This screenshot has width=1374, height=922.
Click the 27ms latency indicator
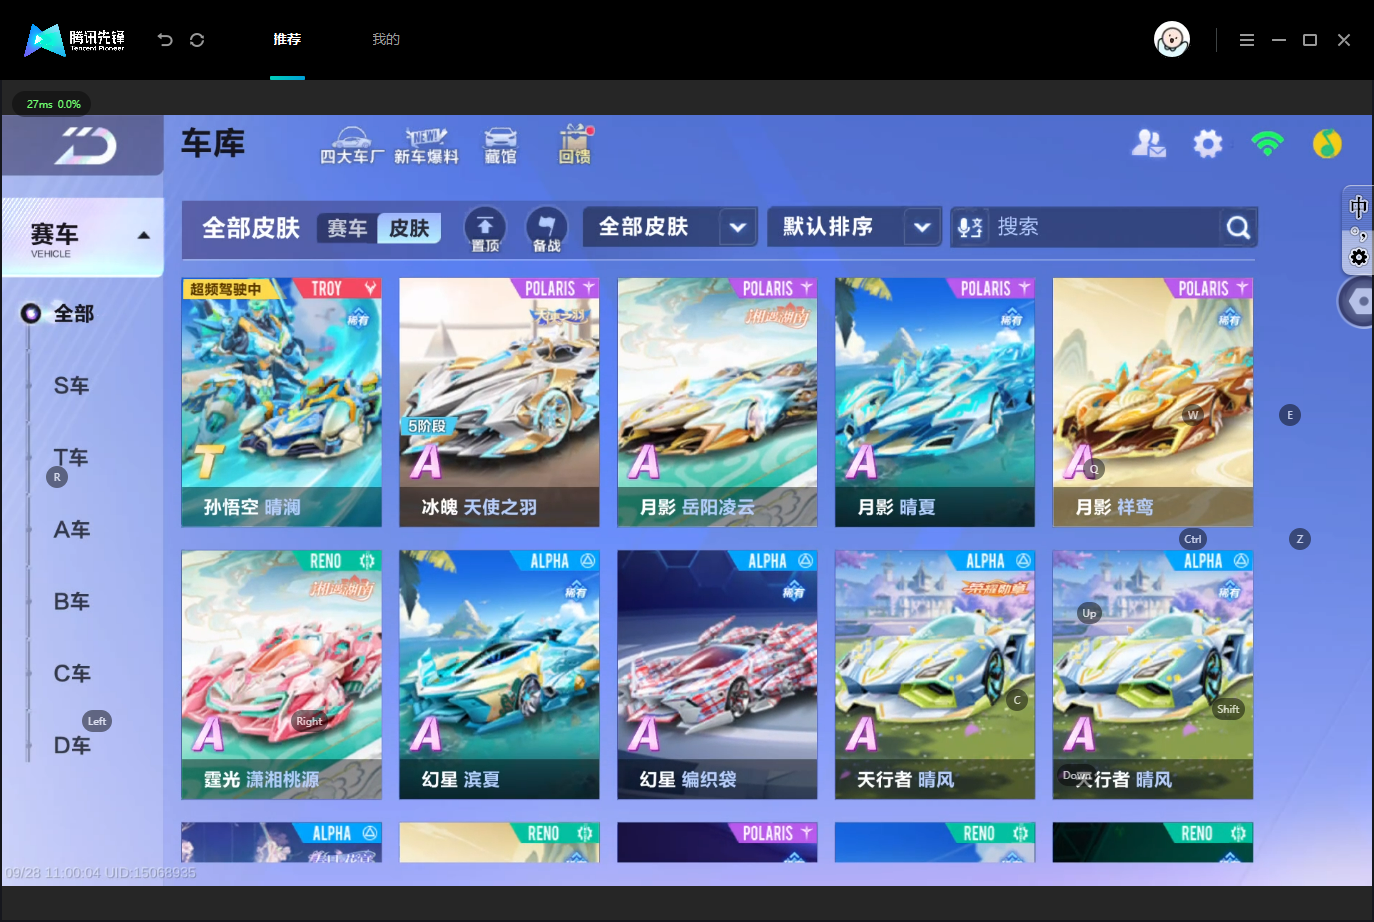52,104
